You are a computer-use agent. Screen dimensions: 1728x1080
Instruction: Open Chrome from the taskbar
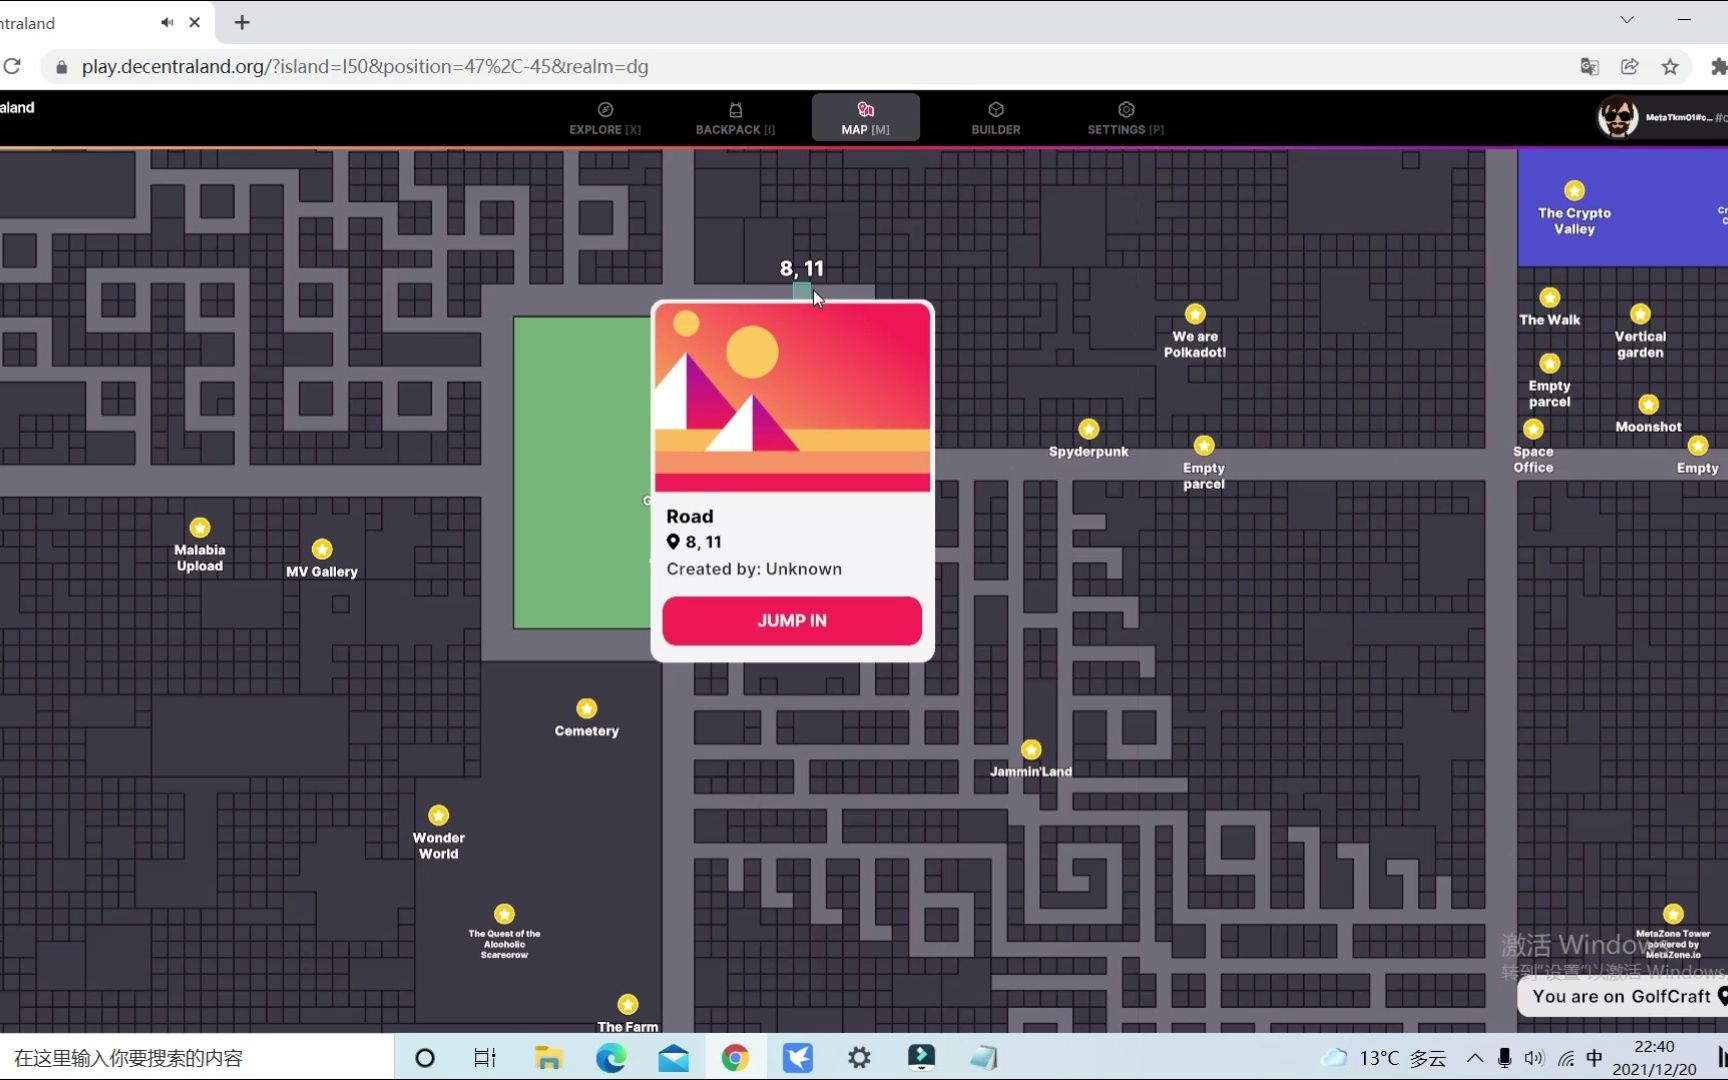tap(735, 1057)
